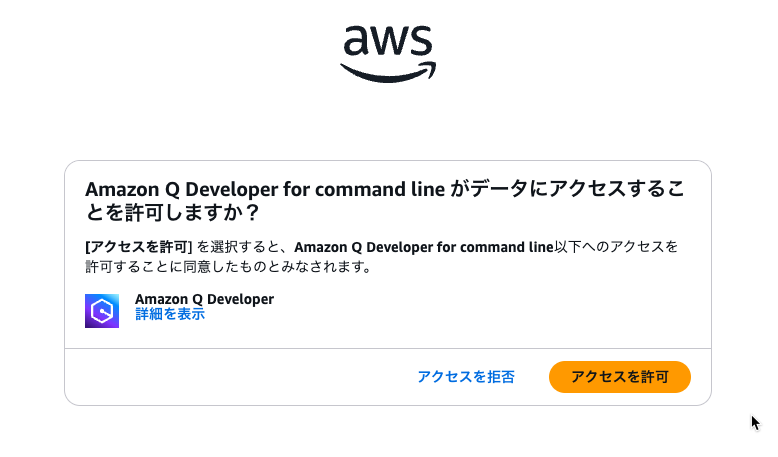This screenshot has width=778, height=457.
Task: Click the sentence 許可することに同意したものとみなされます。
Action: [229, 267]
